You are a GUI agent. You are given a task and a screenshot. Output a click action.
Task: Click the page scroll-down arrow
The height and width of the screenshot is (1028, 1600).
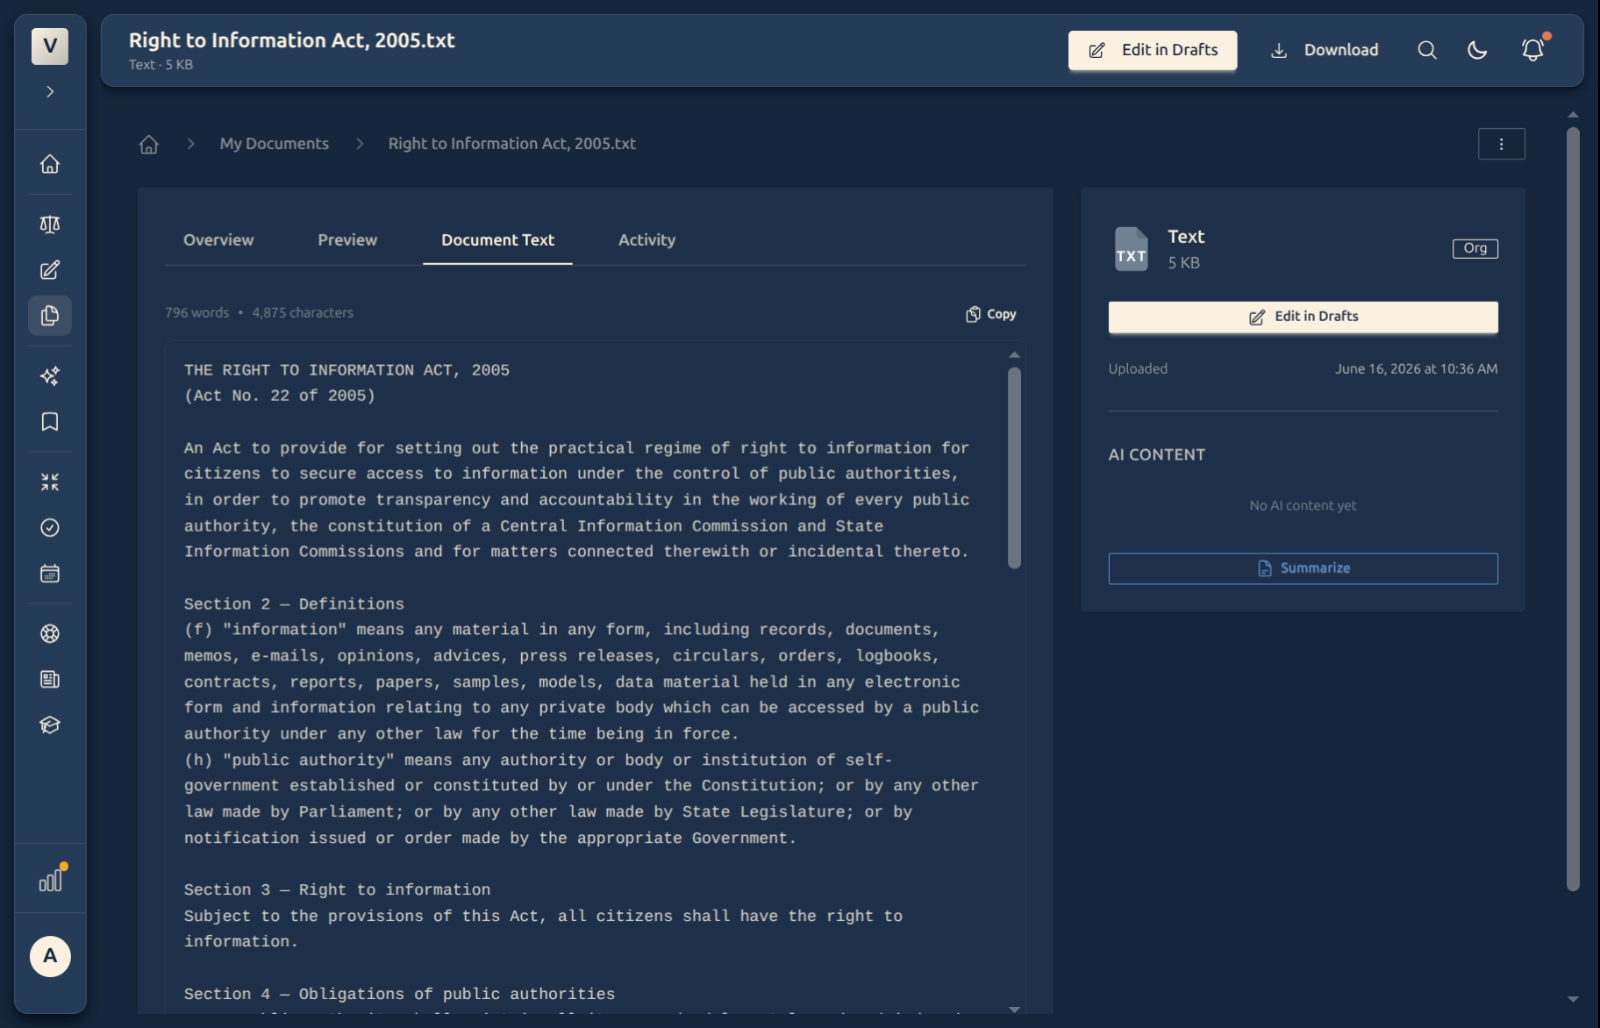point(1573,999)
